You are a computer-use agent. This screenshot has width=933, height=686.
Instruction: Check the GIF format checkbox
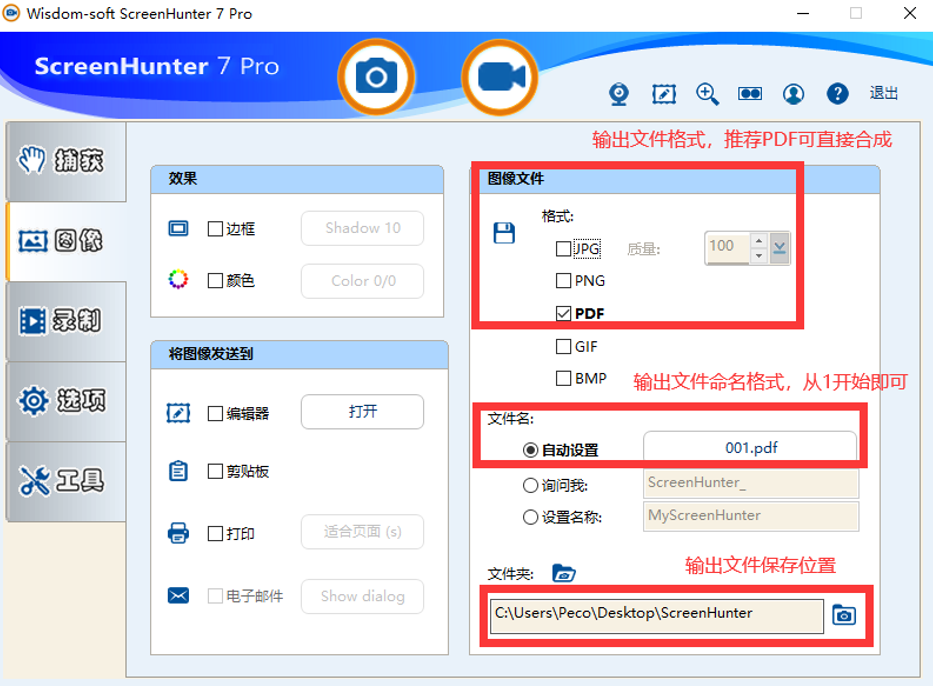coord(563,346)
